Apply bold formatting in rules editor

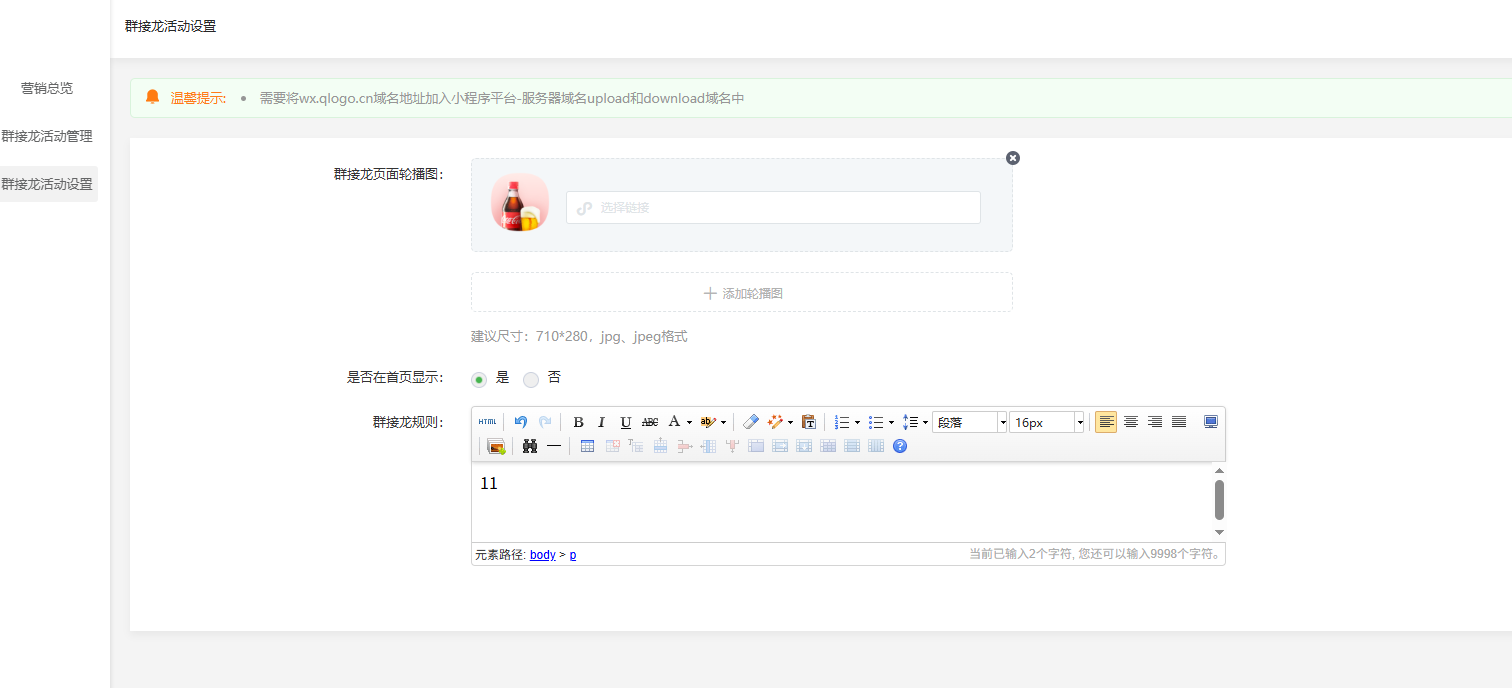[578, 422]
